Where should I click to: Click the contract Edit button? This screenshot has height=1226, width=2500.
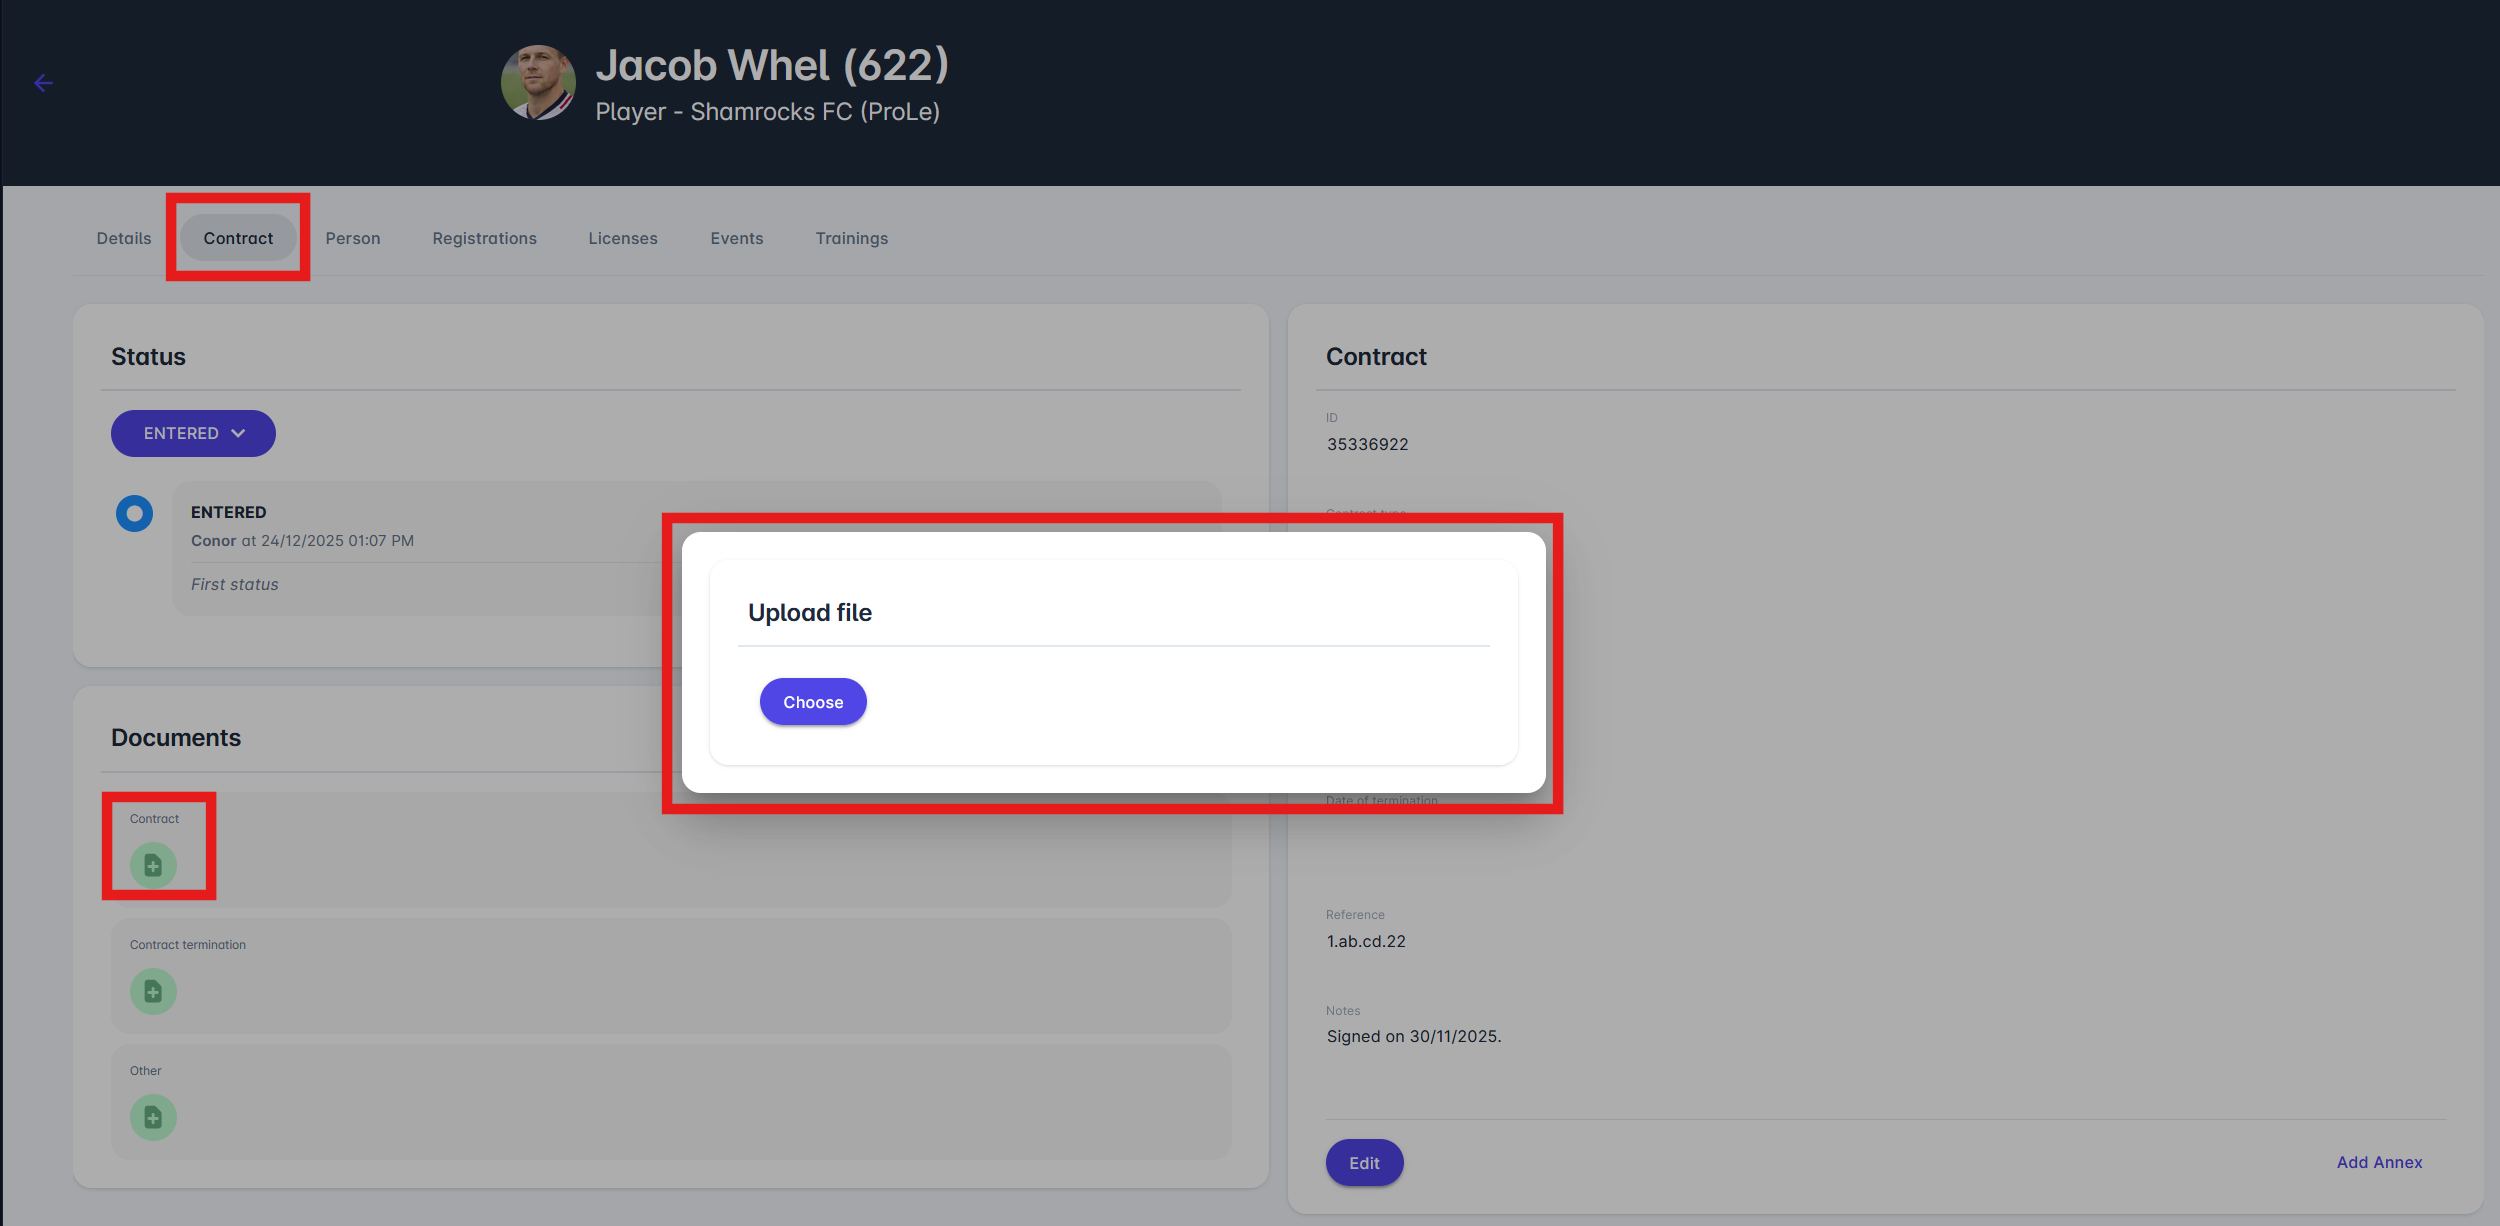[x=1364, y=1163]
